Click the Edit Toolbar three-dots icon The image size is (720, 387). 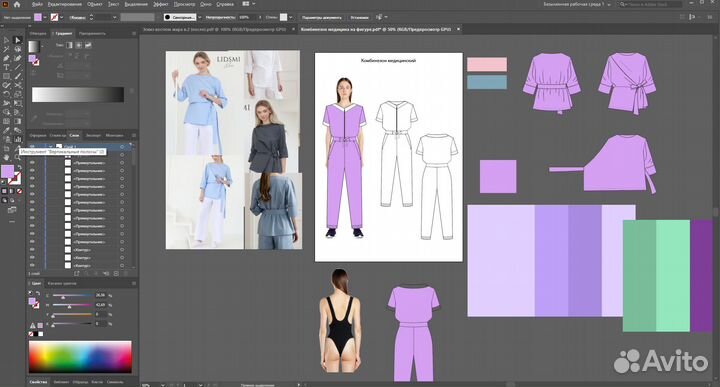point(12,222)
